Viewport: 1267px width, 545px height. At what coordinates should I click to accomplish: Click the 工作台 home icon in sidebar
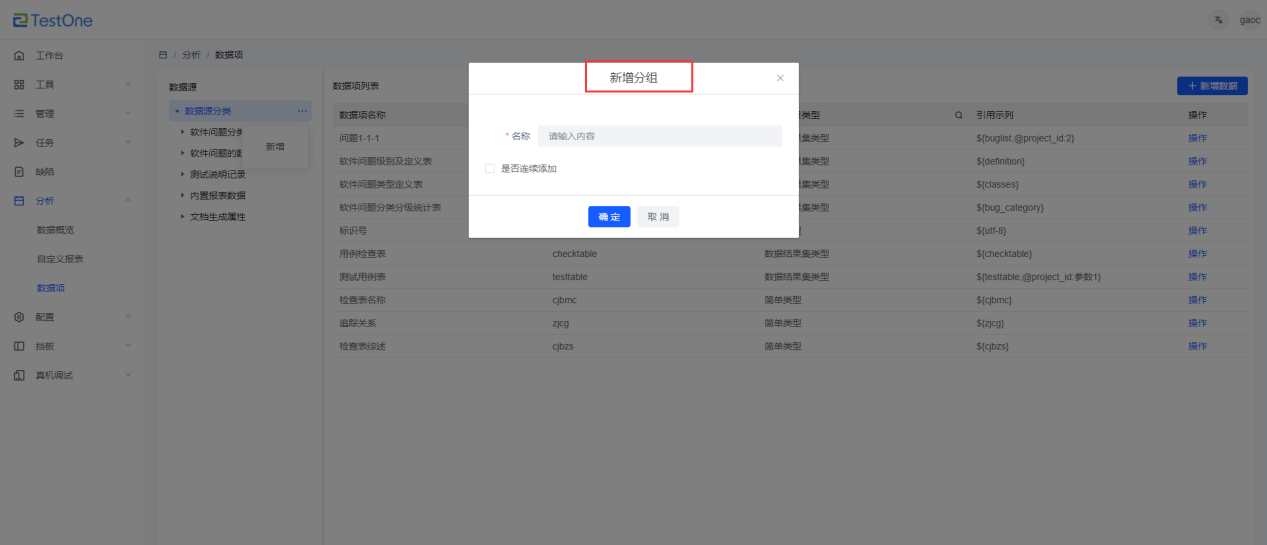[x=19, y=55]
